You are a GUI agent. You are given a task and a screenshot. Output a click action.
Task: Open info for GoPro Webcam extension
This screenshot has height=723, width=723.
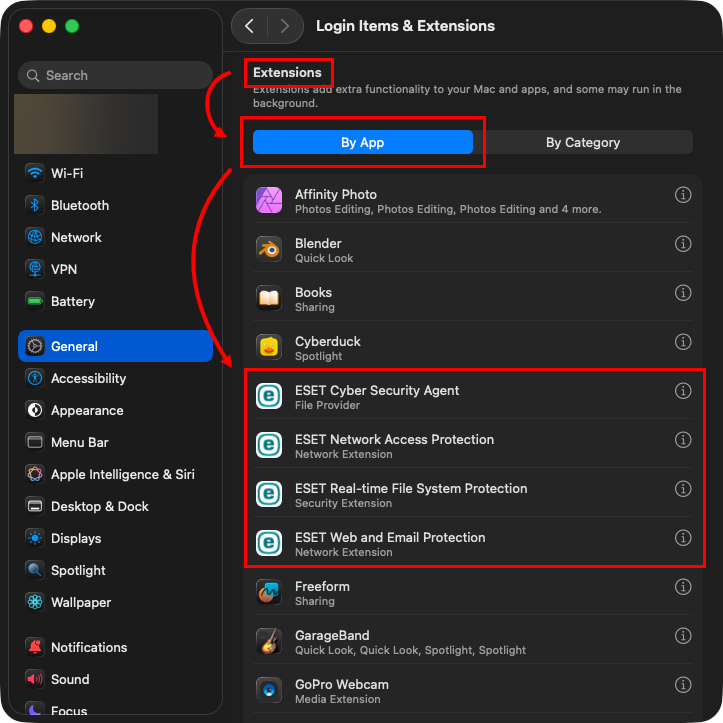683,685
